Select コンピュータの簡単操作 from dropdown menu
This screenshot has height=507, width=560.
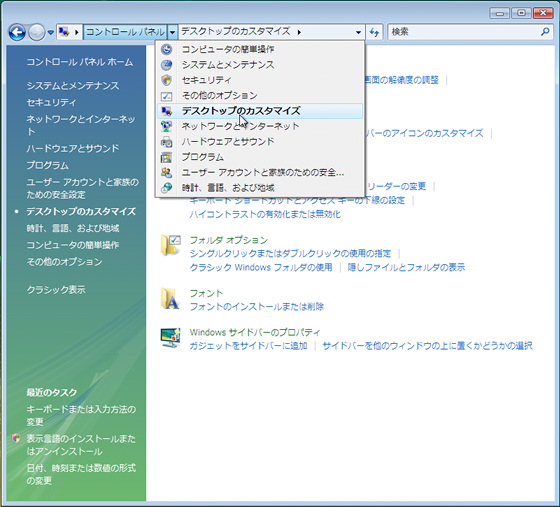260,49
